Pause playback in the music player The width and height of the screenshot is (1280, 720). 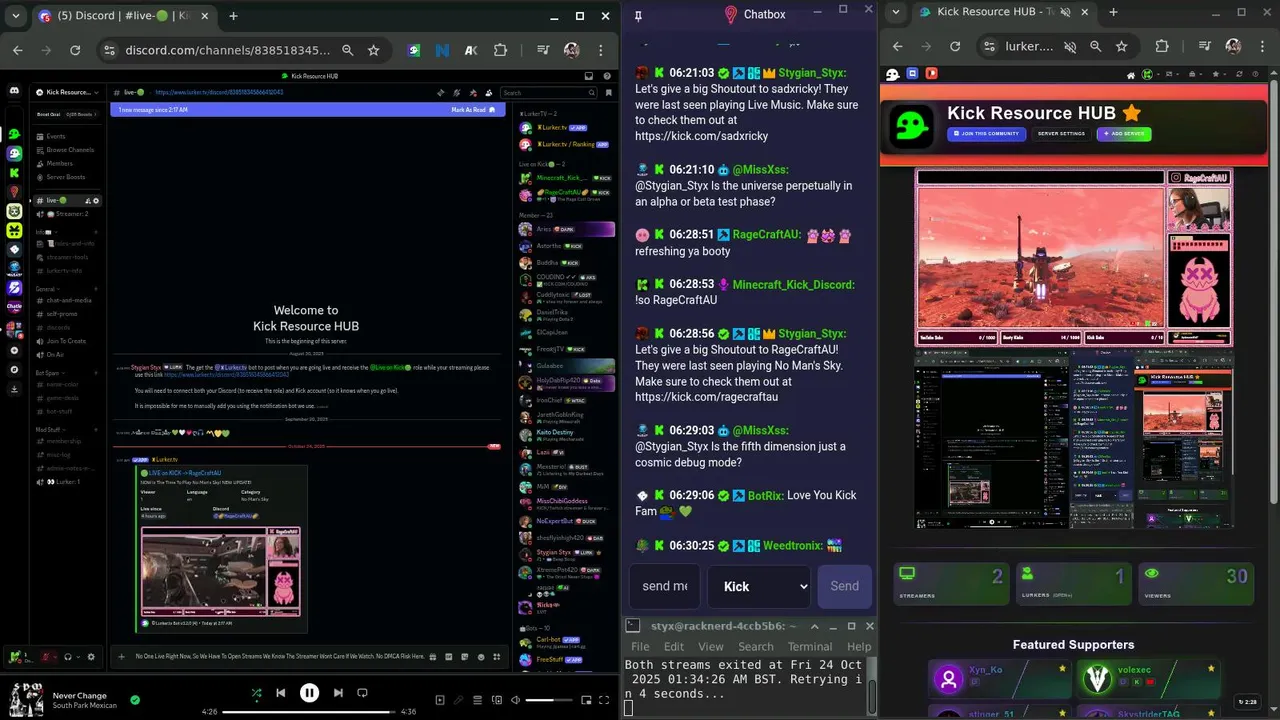[x=309, y=692]
